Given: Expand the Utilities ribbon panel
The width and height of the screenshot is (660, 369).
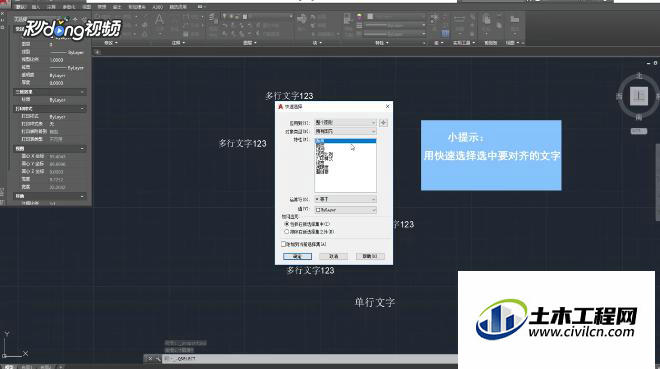Looking at the screenshot, I should point(463,42).
